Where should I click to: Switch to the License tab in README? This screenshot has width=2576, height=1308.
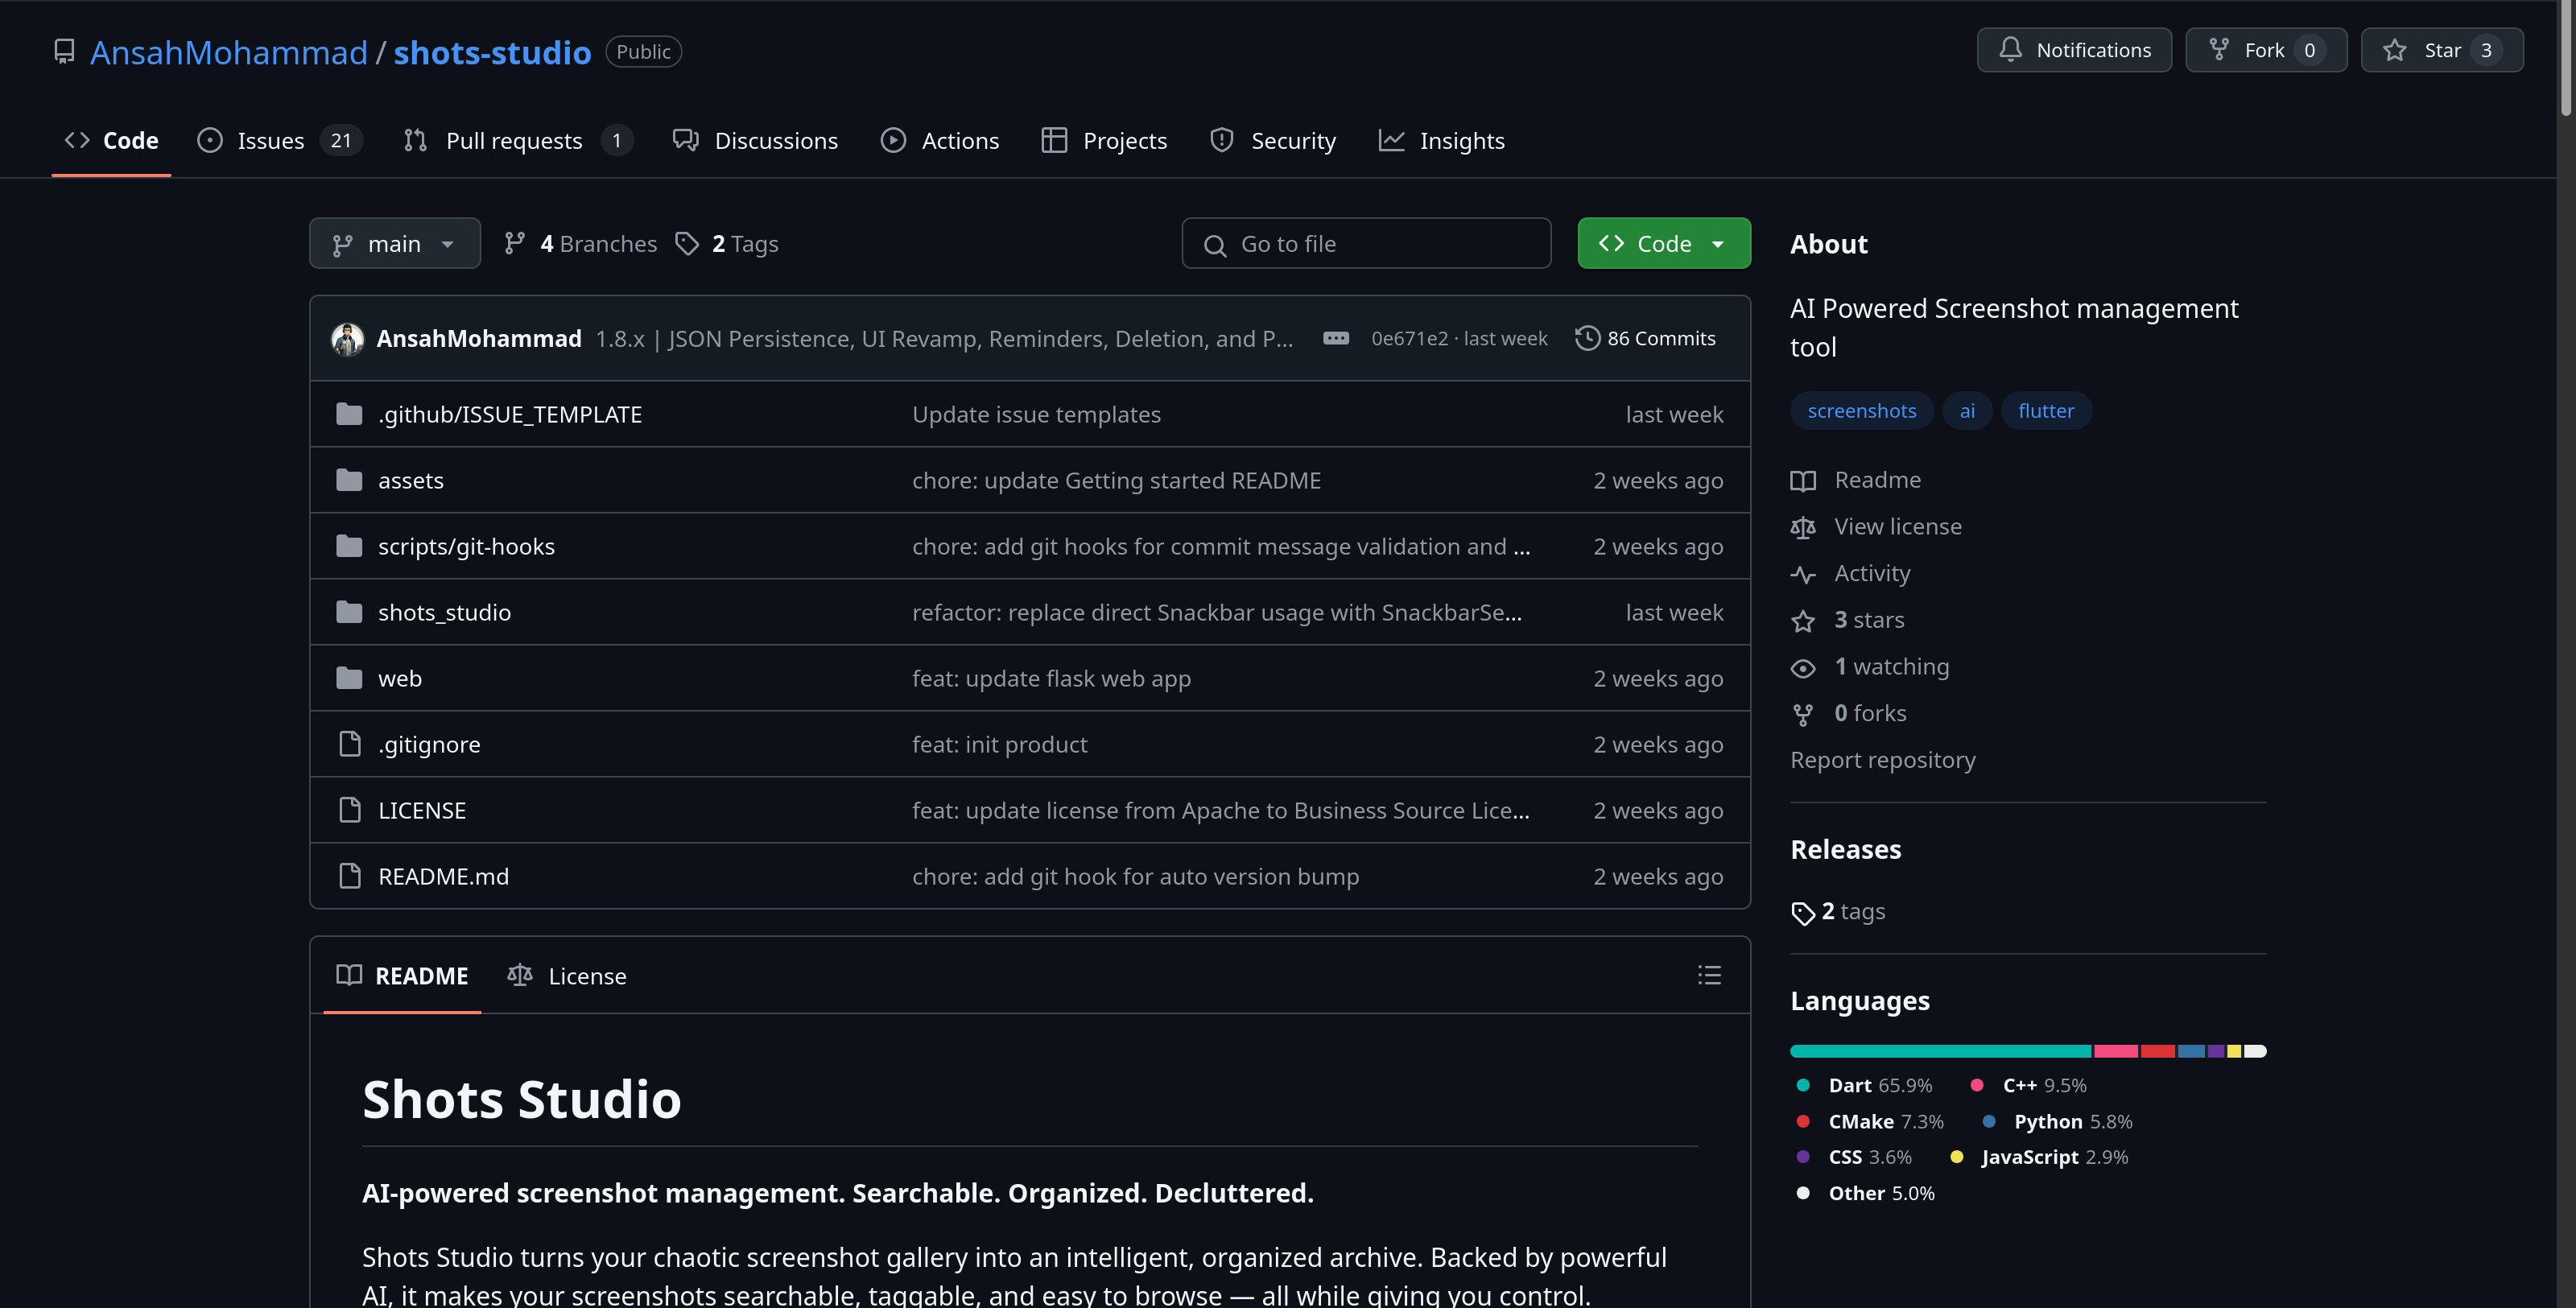tap(567, 975)
